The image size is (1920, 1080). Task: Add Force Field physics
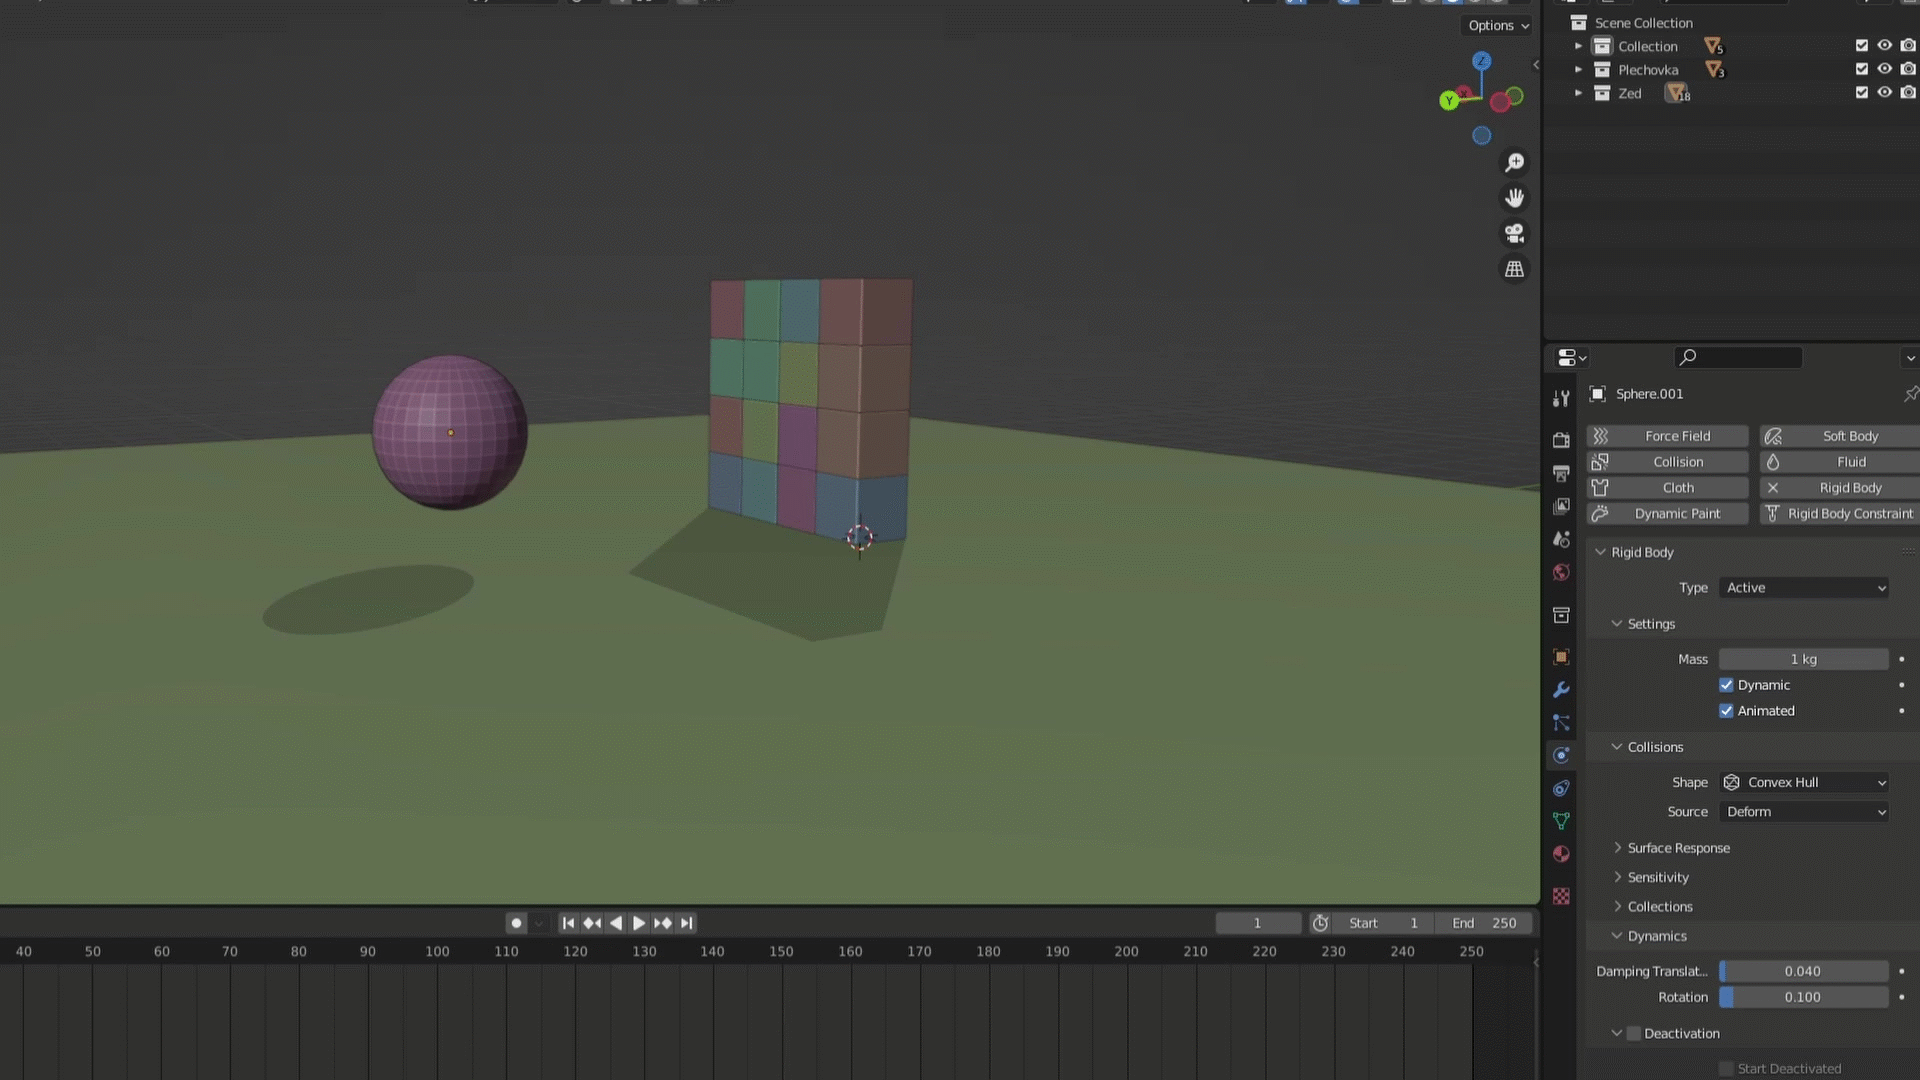pyautogui.click(x=1668, y=436)
